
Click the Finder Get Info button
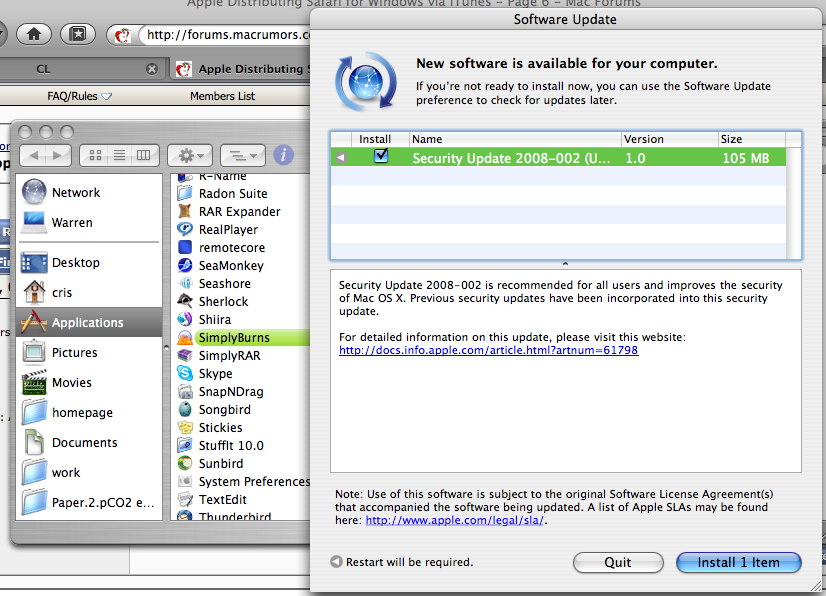pyautogui.click(x=283, y=155)
